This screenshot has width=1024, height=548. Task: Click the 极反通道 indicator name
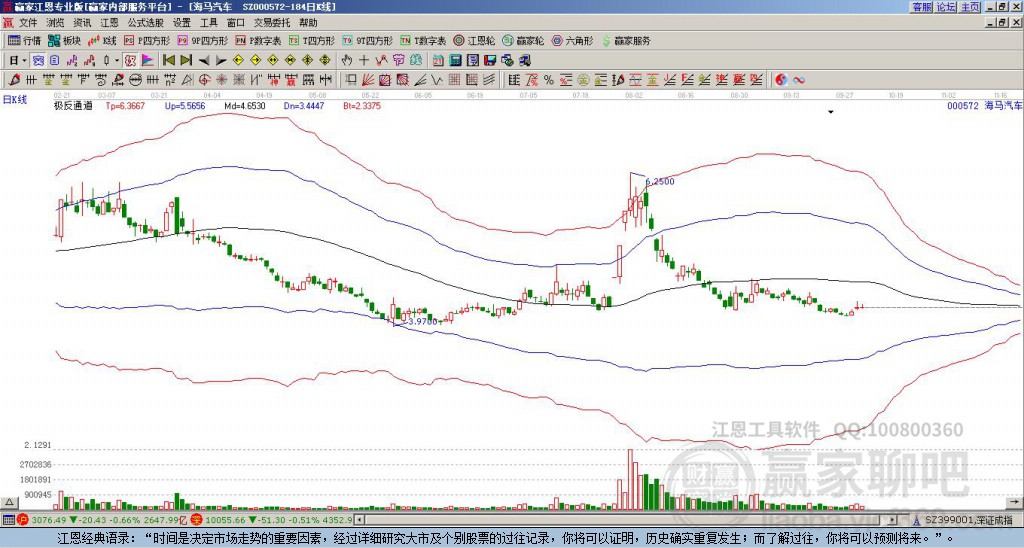pos(72,105)
